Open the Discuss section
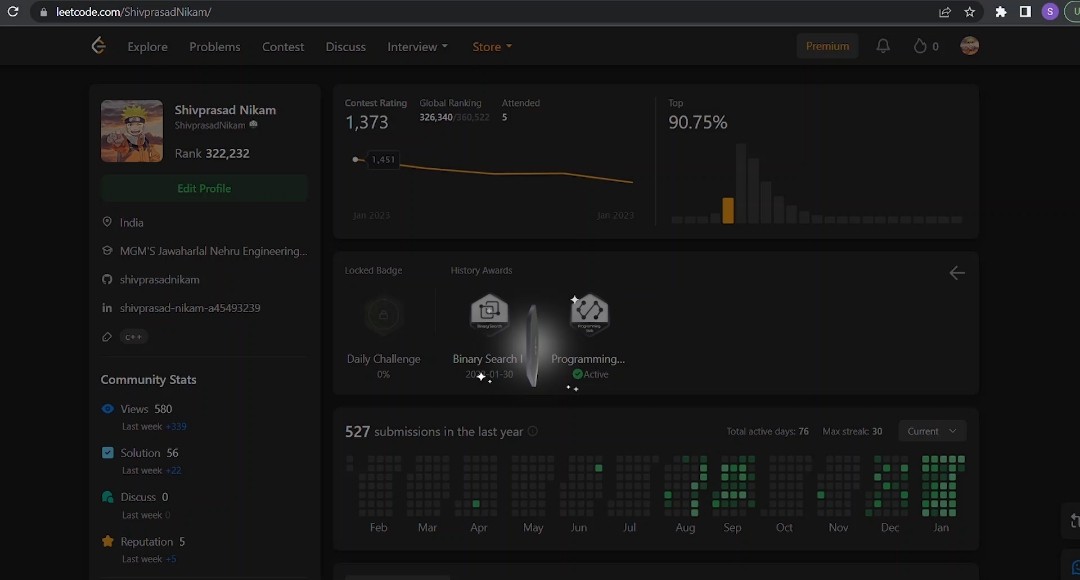This screenshot has width=1080, height=580. click(346, 46)
